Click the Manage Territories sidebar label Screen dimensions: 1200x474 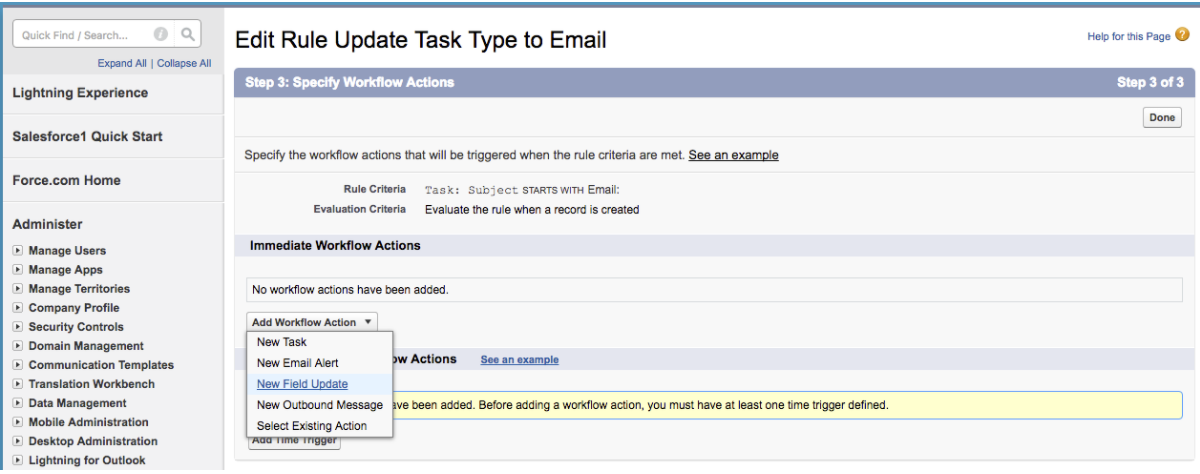click(79, 289)
